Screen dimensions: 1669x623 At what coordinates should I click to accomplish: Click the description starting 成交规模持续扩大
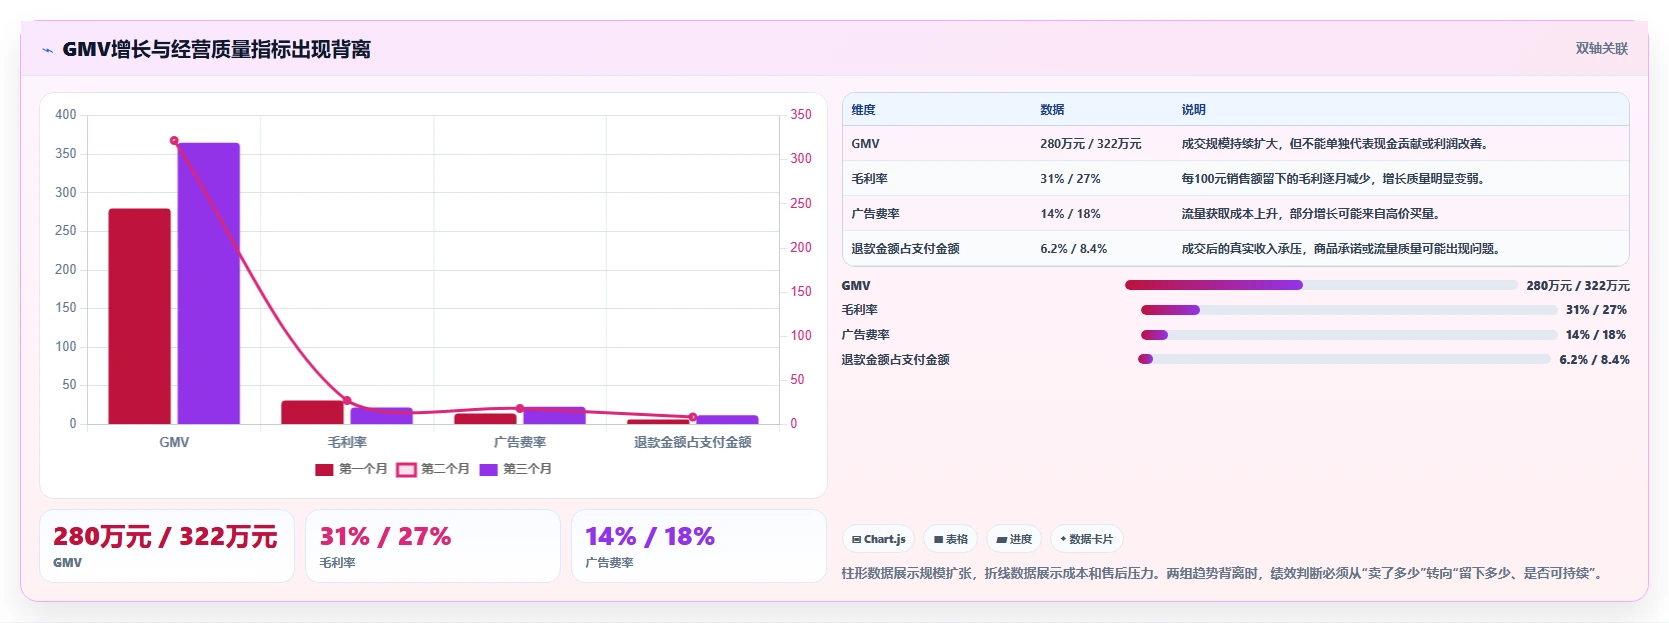[x=1337, y=144]
